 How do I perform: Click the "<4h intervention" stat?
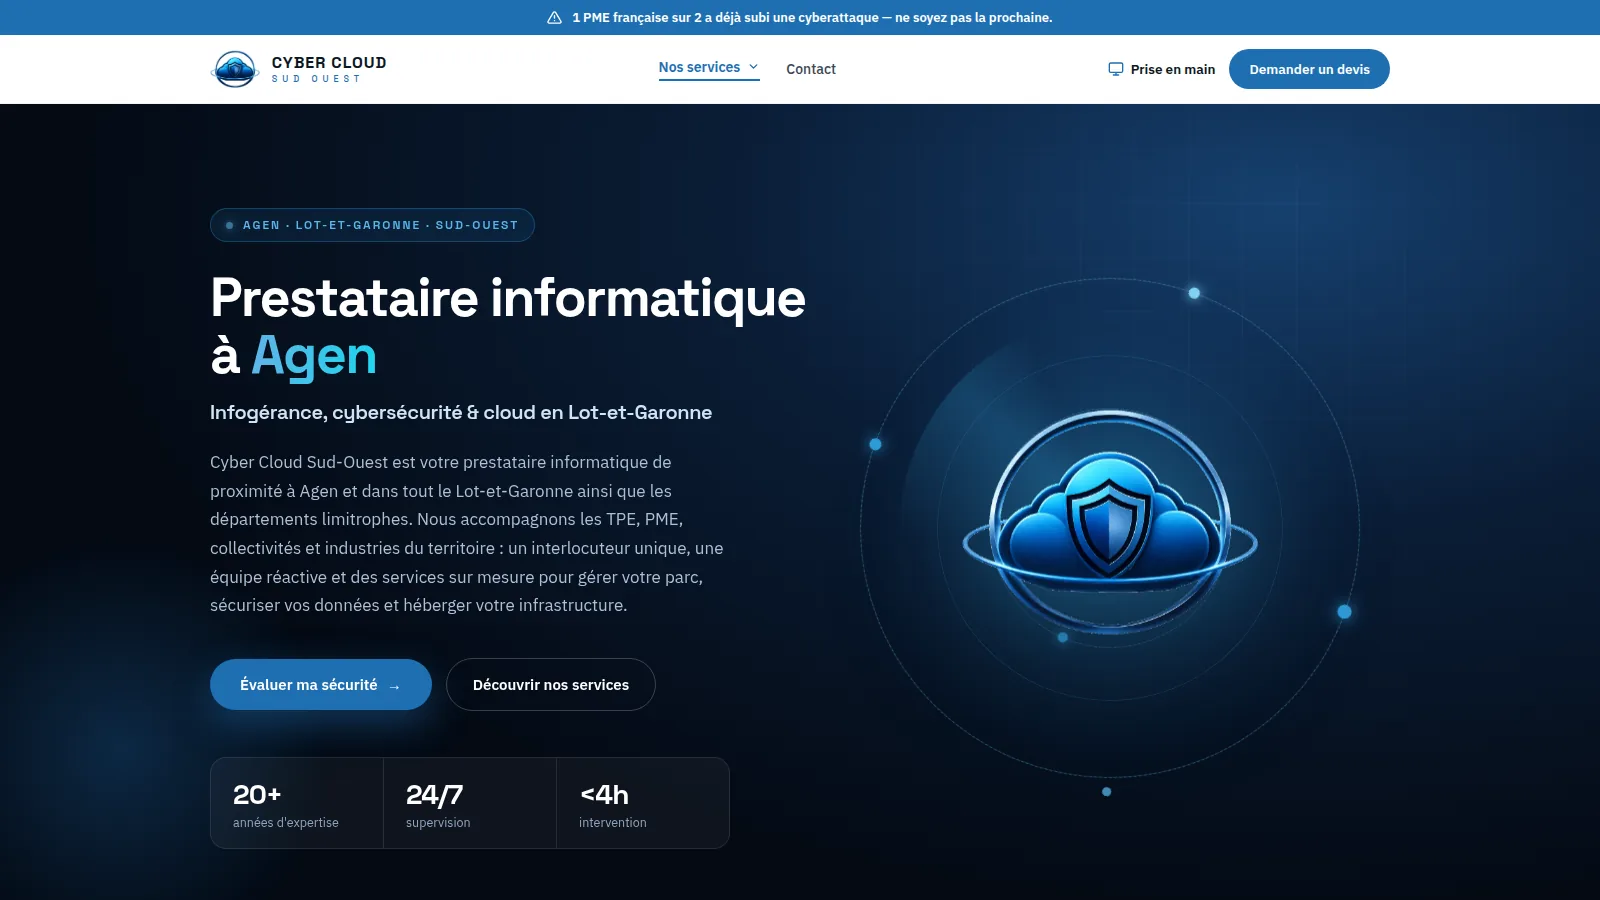tap(643, 803)
